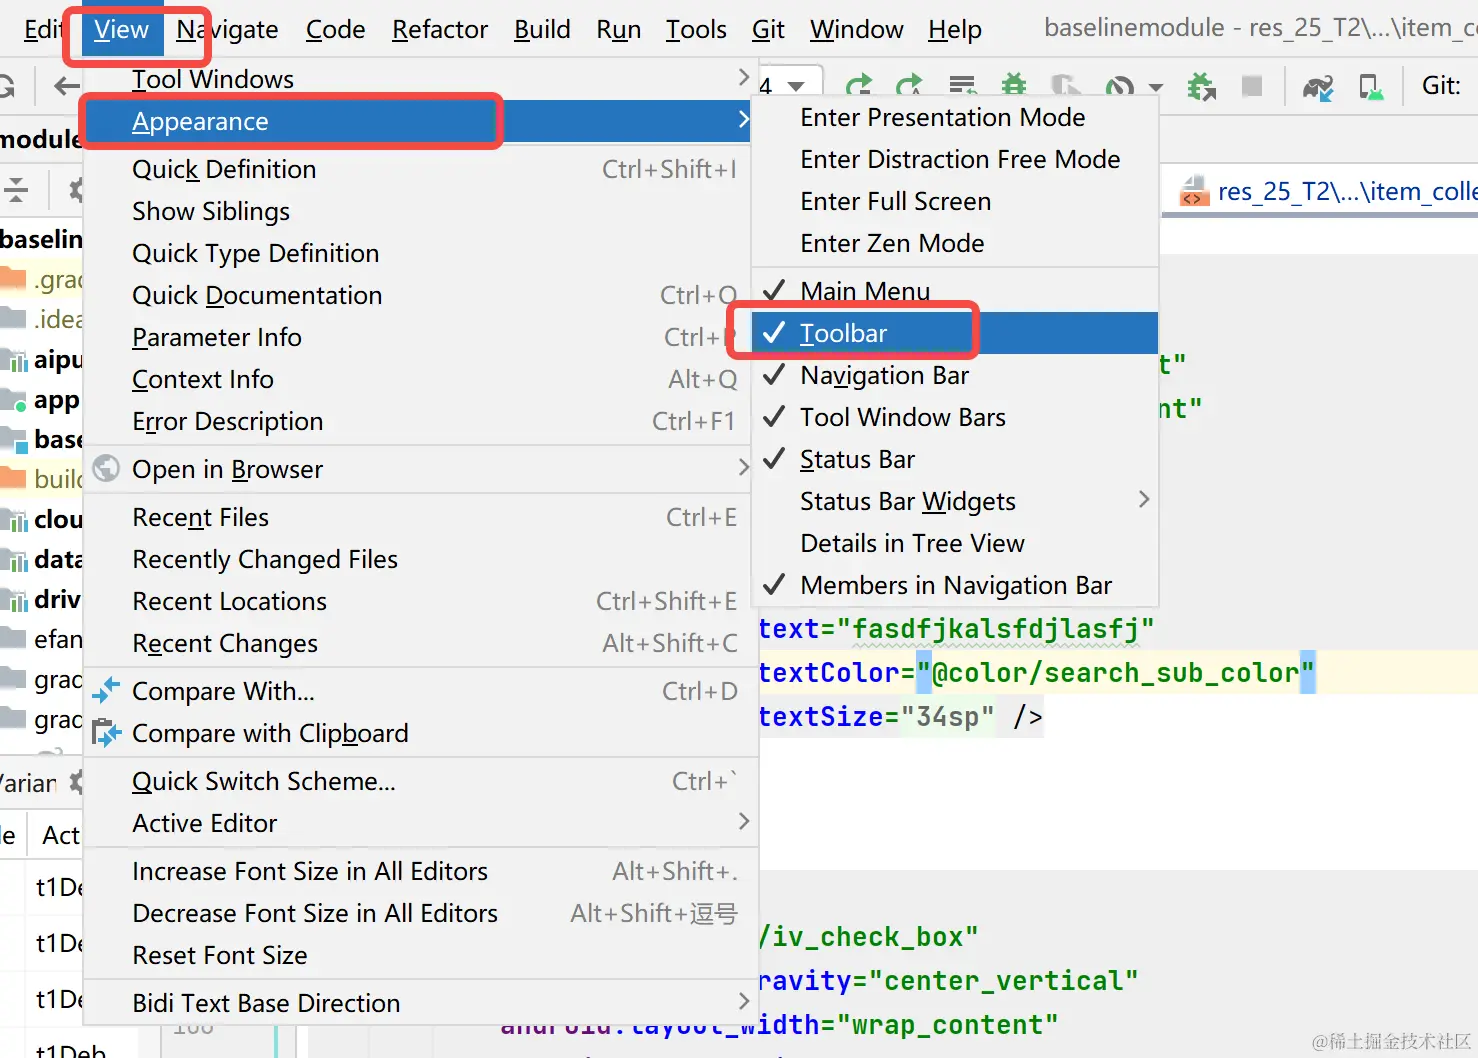Viewport: 1478px width, 1058px height.
Task: Choose Quick Documentation menu item
Action: [418, 295]
